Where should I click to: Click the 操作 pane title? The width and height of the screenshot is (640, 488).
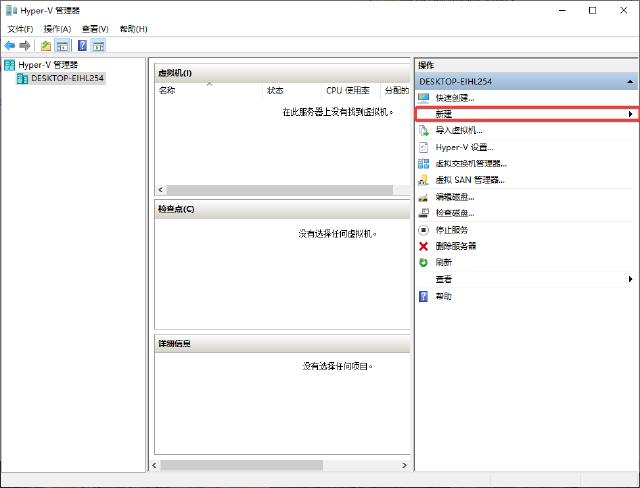point(426,65)
